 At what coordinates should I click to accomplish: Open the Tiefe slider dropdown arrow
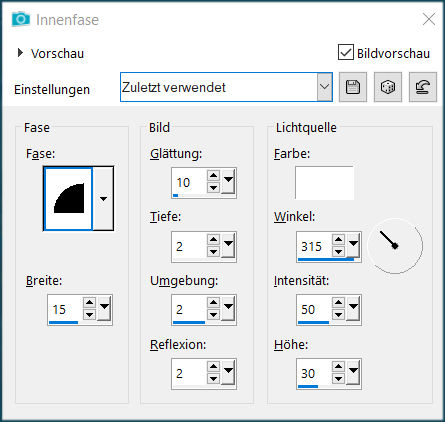[x=228, y=245]
